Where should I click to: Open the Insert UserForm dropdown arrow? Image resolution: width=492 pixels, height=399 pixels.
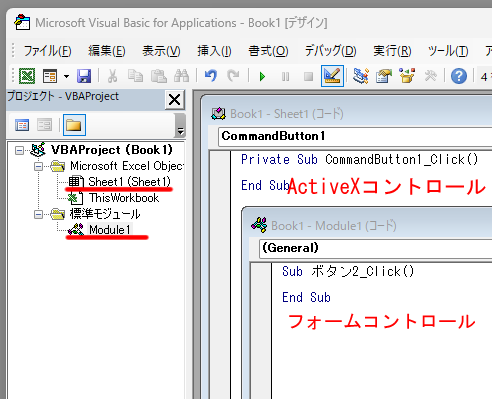pos(66,77)
